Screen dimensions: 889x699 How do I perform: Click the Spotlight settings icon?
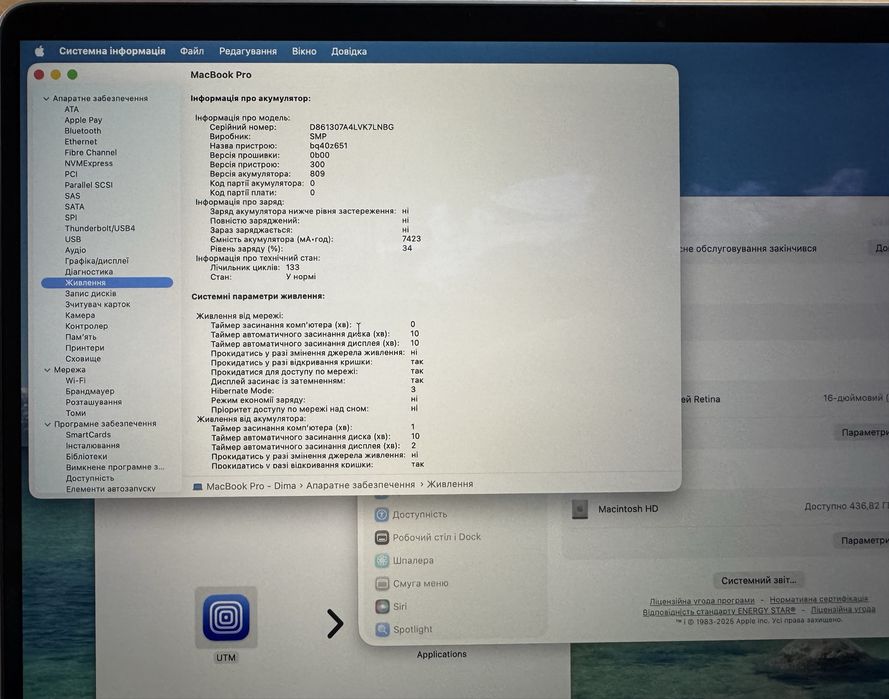(x=382, y=629)
